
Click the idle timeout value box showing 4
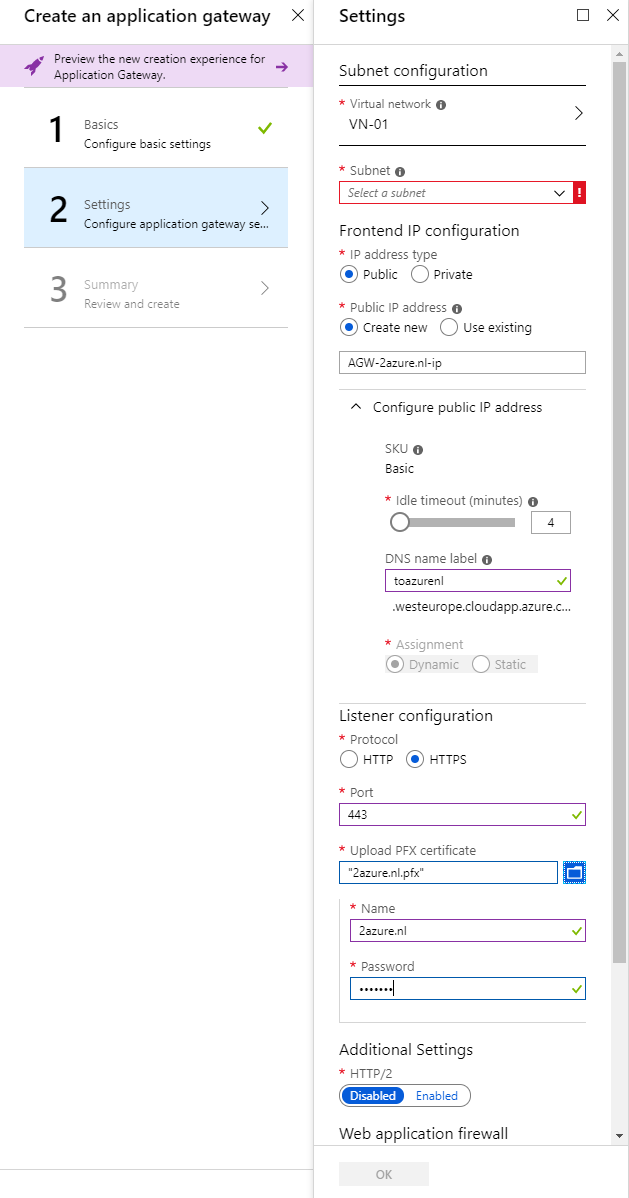pyautogui.click(x=550, y=523)
